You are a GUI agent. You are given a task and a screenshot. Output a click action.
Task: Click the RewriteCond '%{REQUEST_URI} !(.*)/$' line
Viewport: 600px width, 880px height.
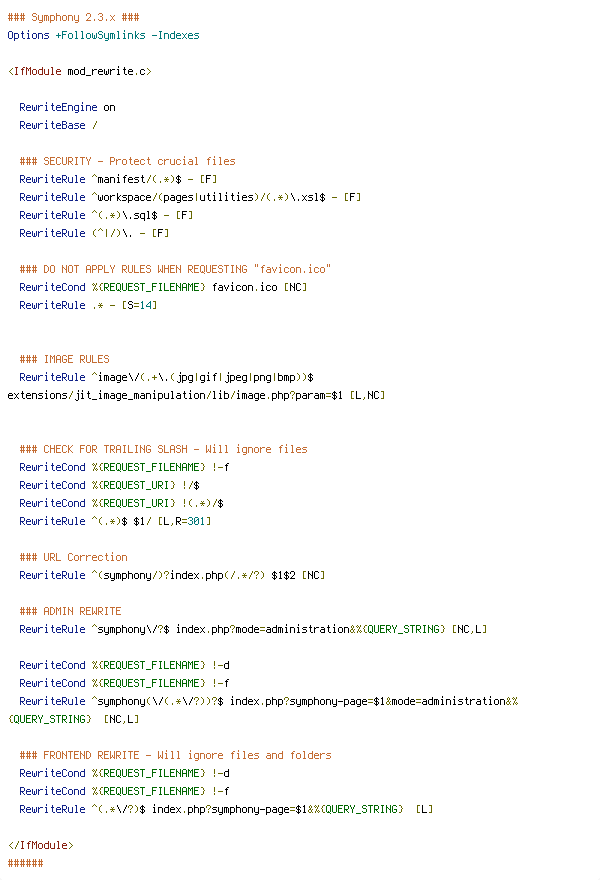tap(121, 503)
